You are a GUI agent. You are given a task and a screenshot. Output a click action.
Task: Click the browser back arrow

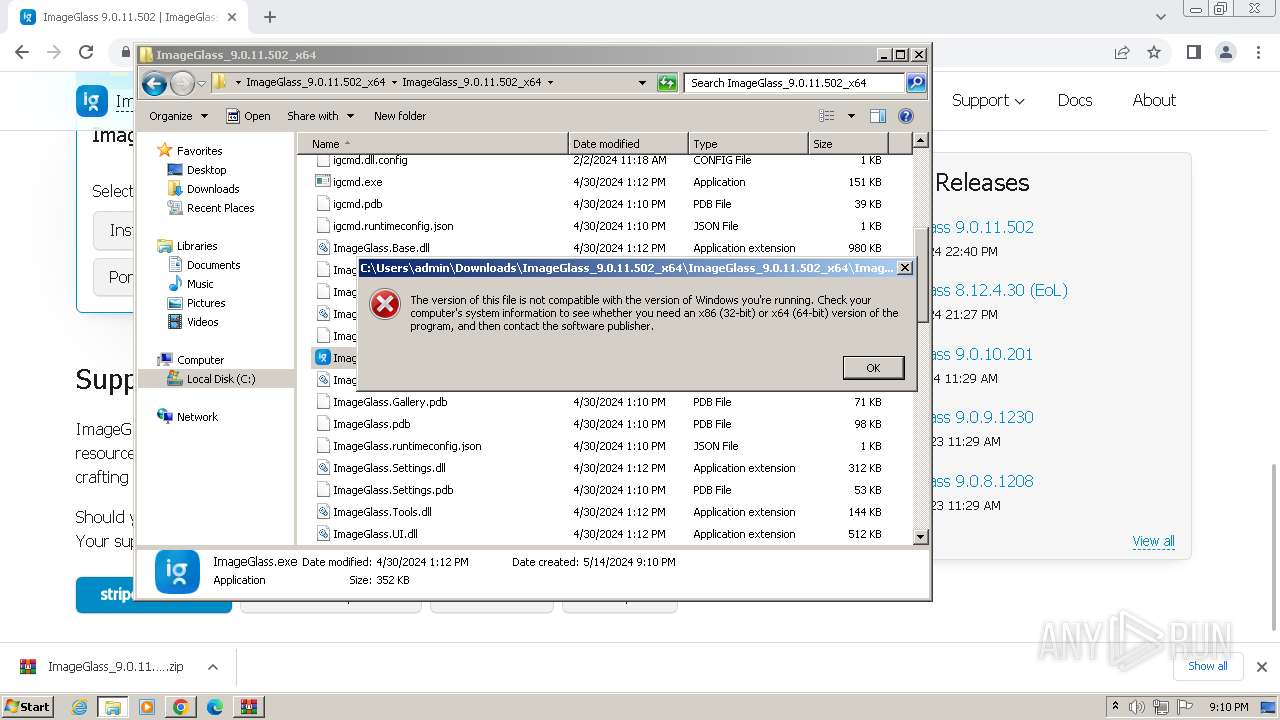tap(22, 52)
